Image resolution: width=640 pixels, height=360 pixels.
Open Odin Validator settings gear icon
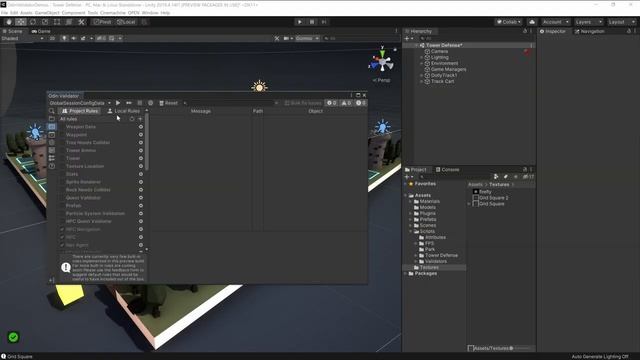pos(151,103)
